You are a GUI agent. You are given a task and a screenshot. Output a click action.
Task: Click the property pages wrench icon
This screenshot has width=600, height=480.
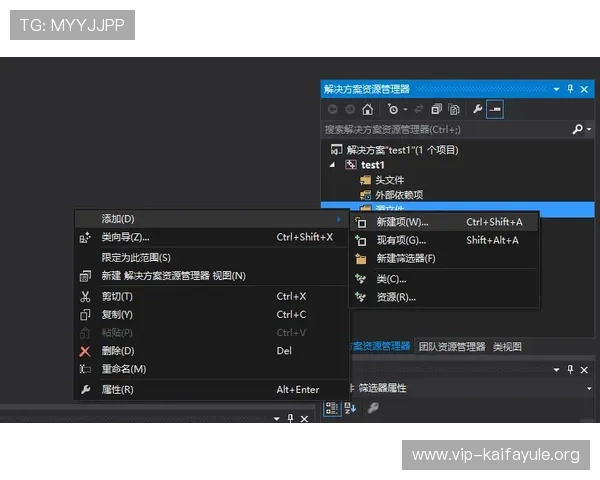(x=373, y=408)
